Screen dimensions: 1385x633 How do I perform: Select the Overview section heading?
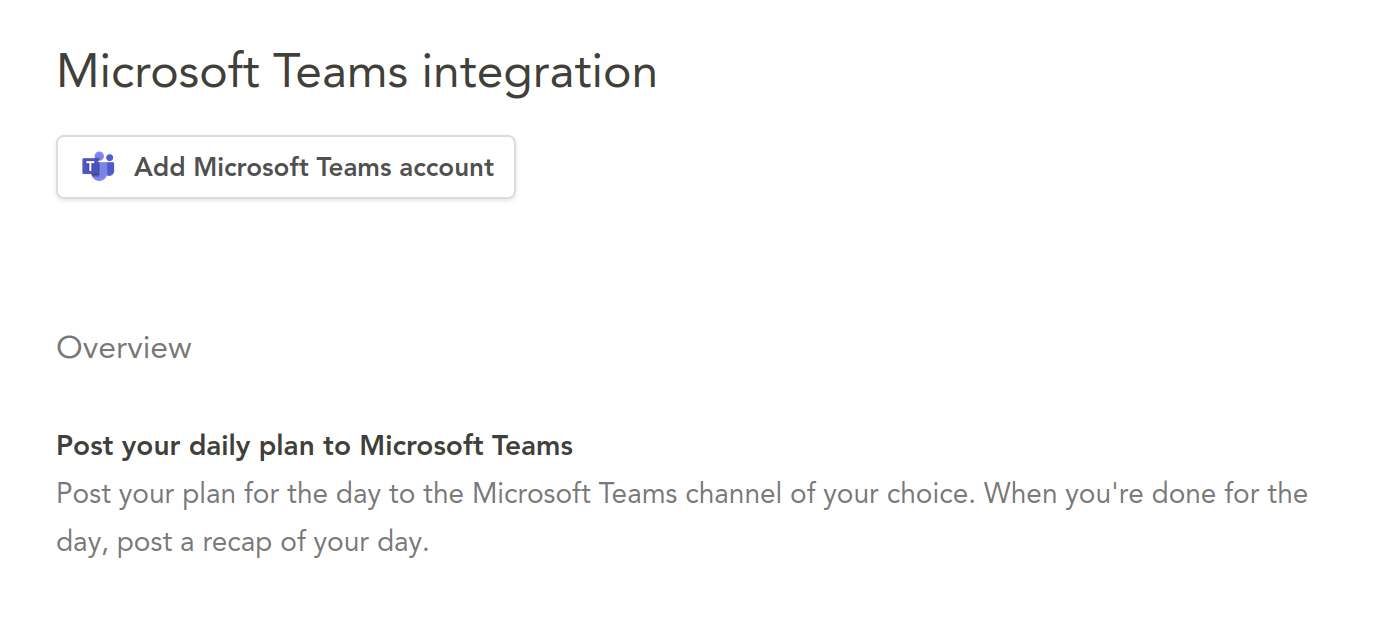pyautogui.click(x=124, y=348)
